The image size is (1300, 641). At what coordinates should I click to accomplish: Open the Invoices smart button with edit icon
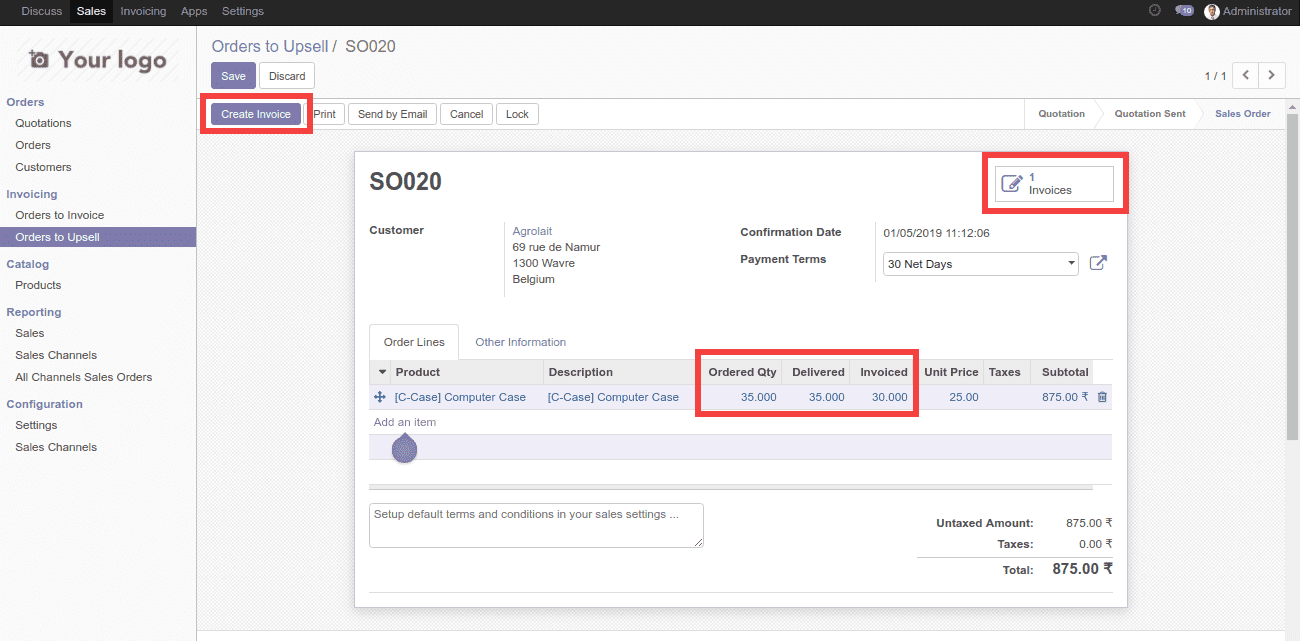[x=1054, y=184]
